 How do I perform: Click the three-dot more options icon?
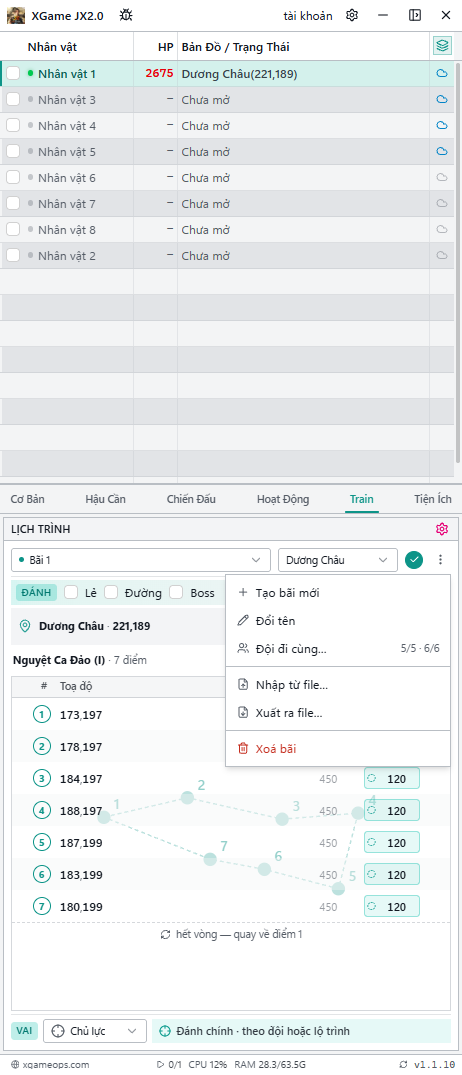pos(440,559)
